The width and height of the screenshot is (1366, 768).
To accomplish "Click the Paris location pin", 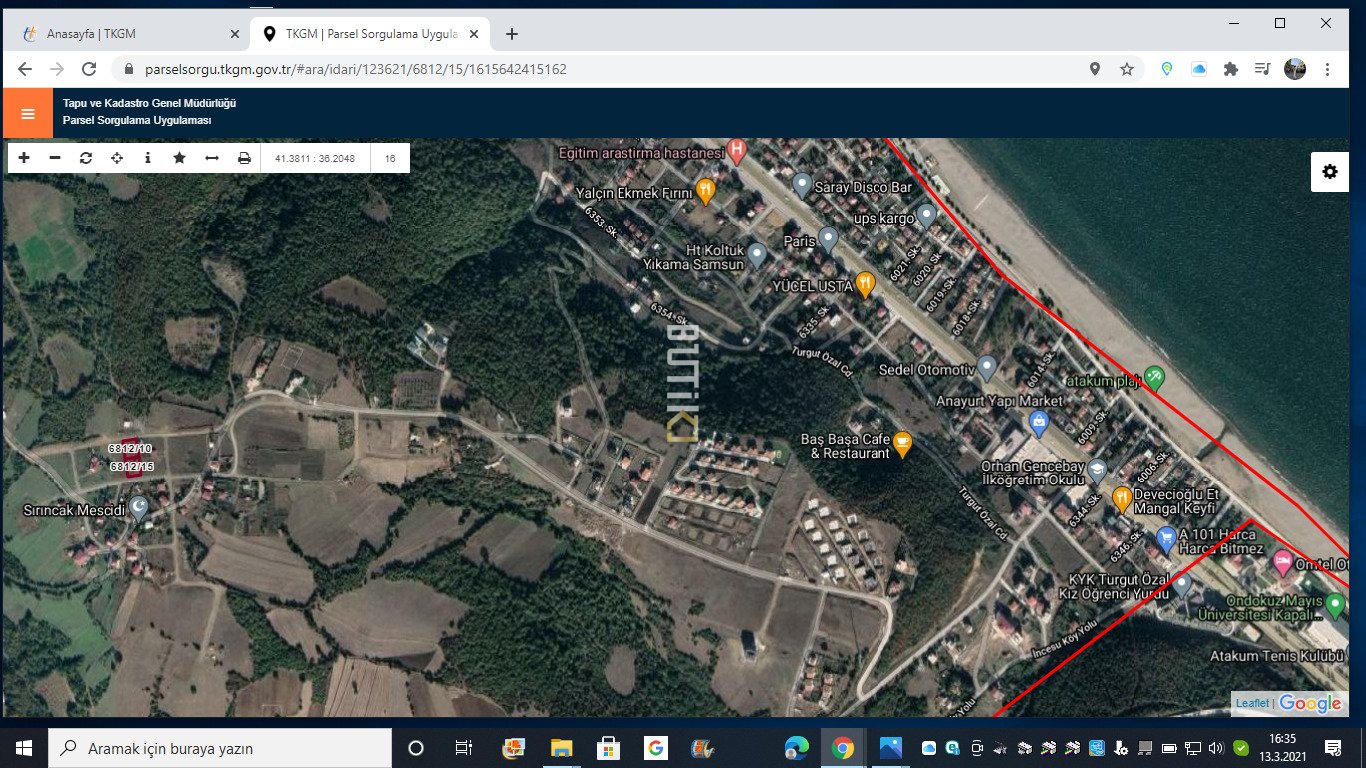I will (x=828, y=239).
